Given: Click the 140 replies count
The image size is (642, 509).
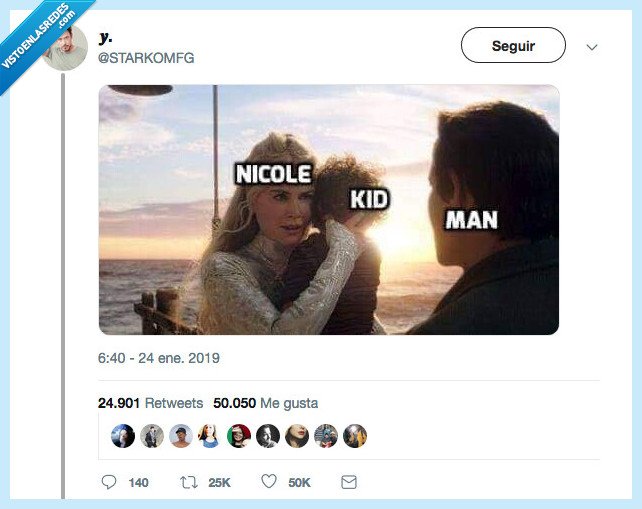Looking at the screenshot, I should [x=138, y=483].
